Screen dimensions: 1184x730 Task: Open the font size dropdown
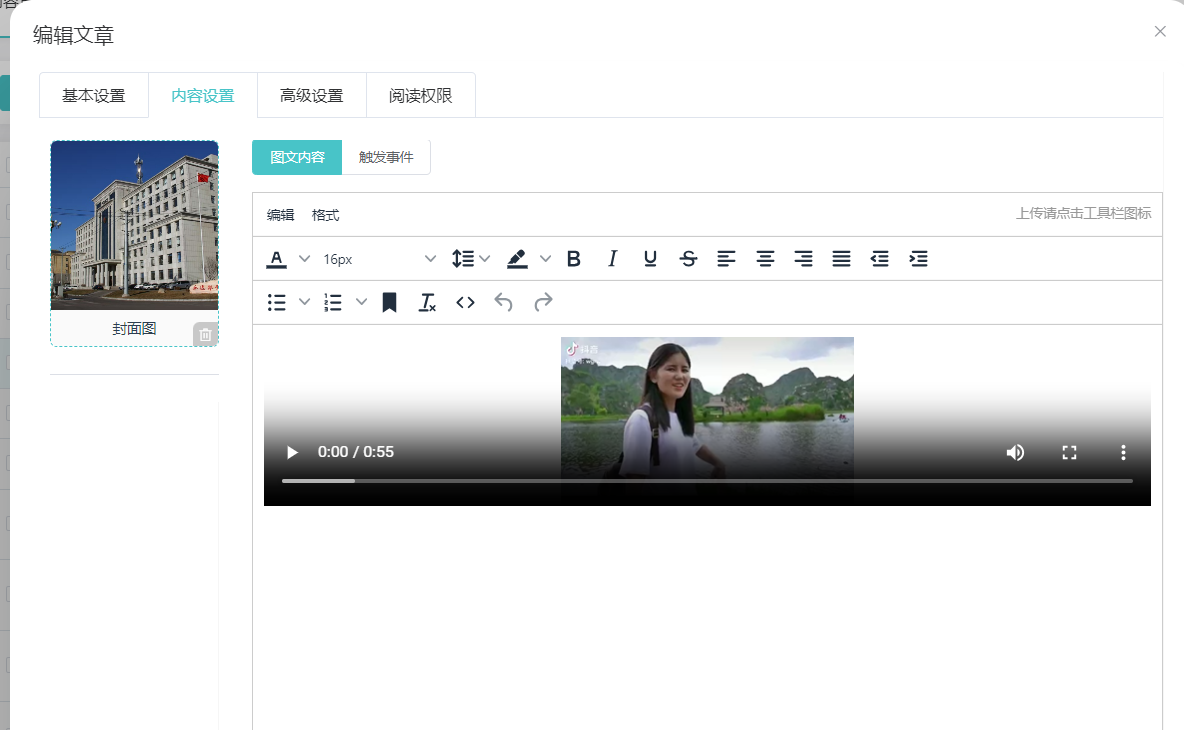(430, 258)
